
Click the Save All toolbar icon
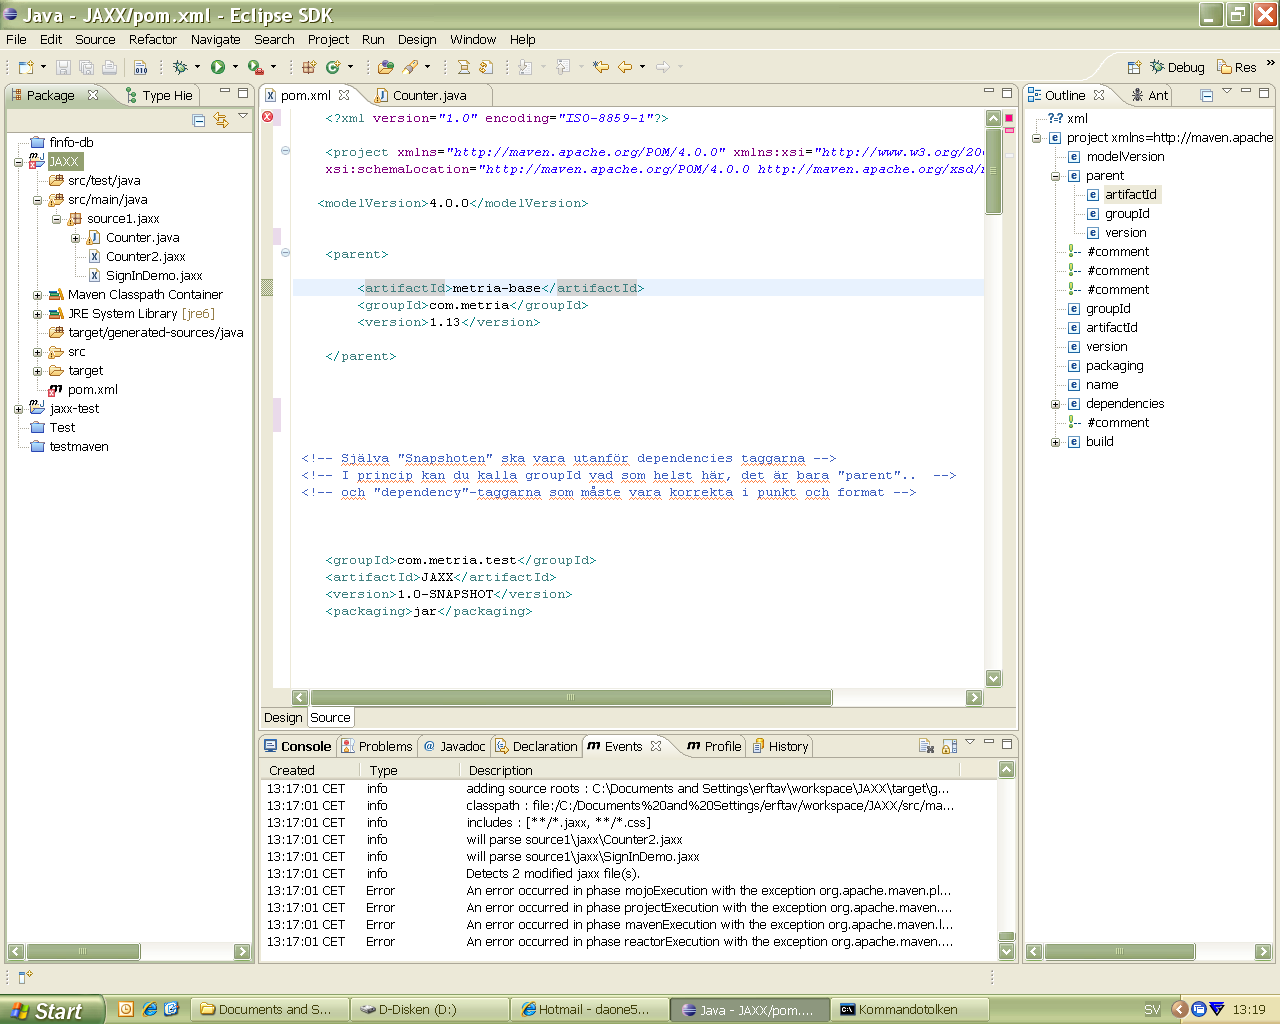click(x=86, y=67)
